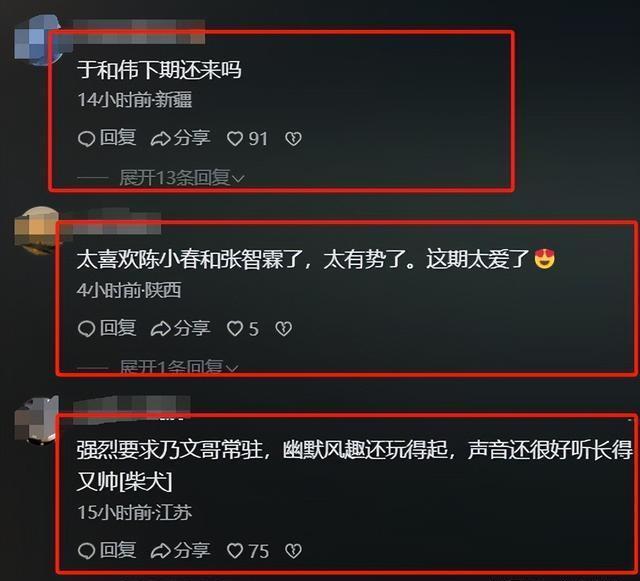Dislike the comment from 江苏

pyautogui.click(x=293, y=551)
